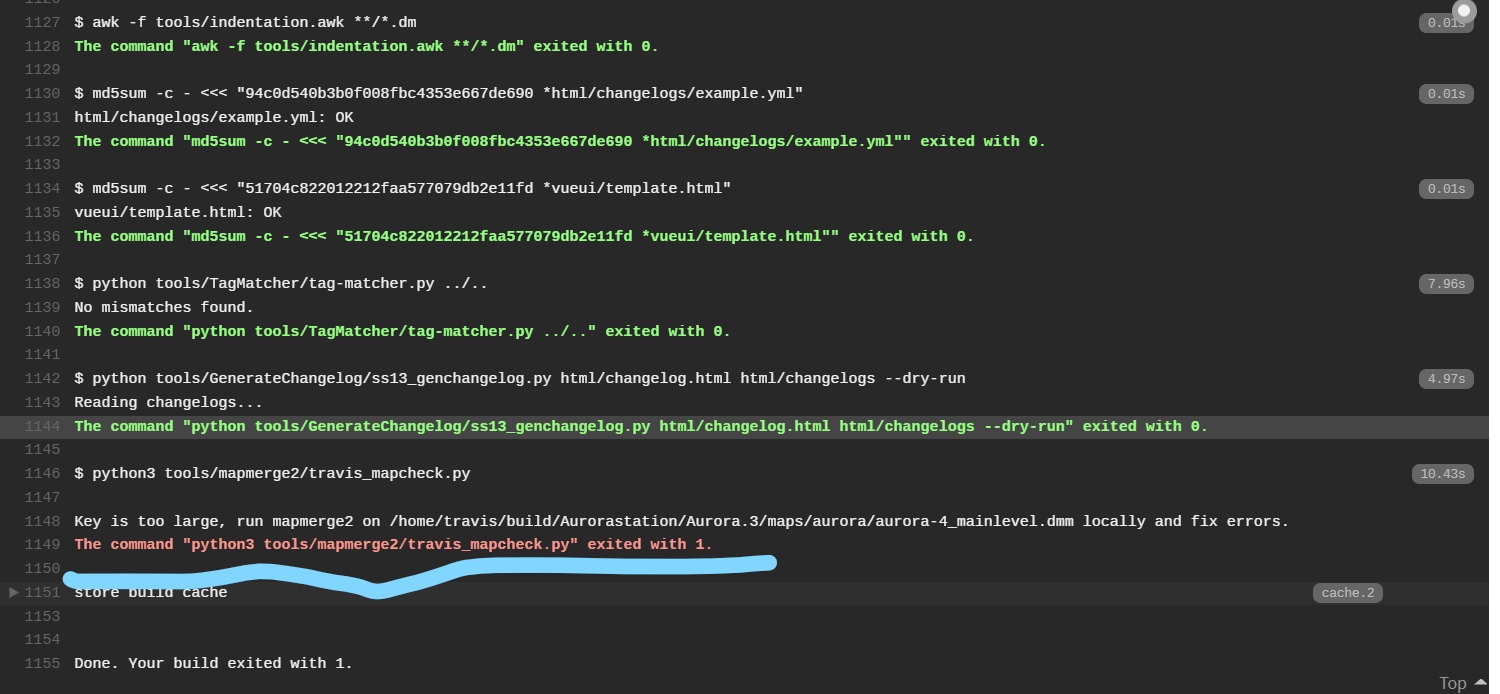The image size is (1500, 694).
Task: Expand the store build cache fold arrow
Action: tap(13, 593)
